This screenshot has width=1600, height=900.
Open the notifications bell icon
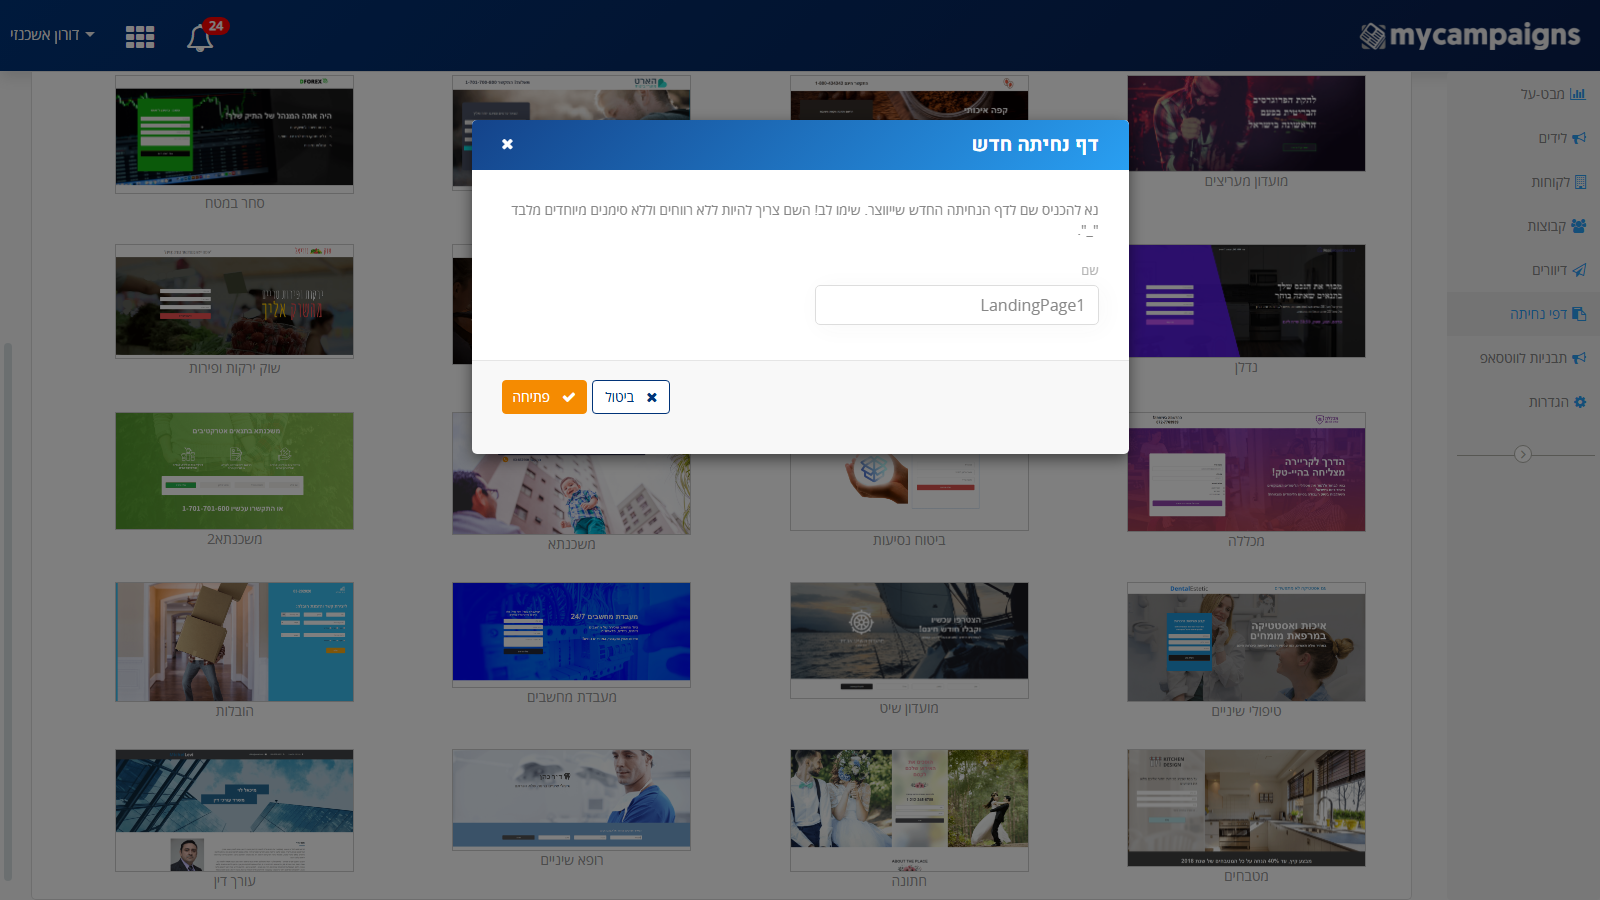(200, 38)
